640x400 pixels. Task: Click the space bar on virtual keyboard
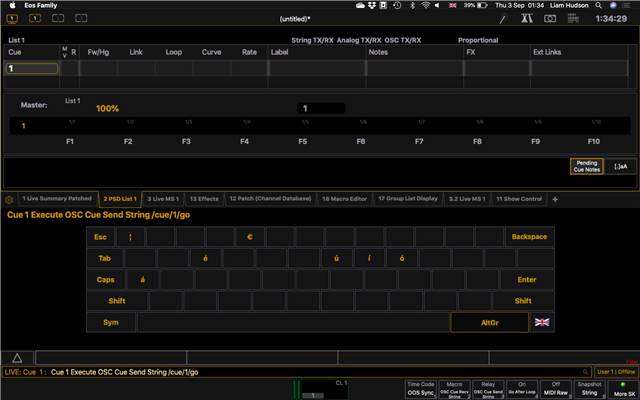click(293, 322)
